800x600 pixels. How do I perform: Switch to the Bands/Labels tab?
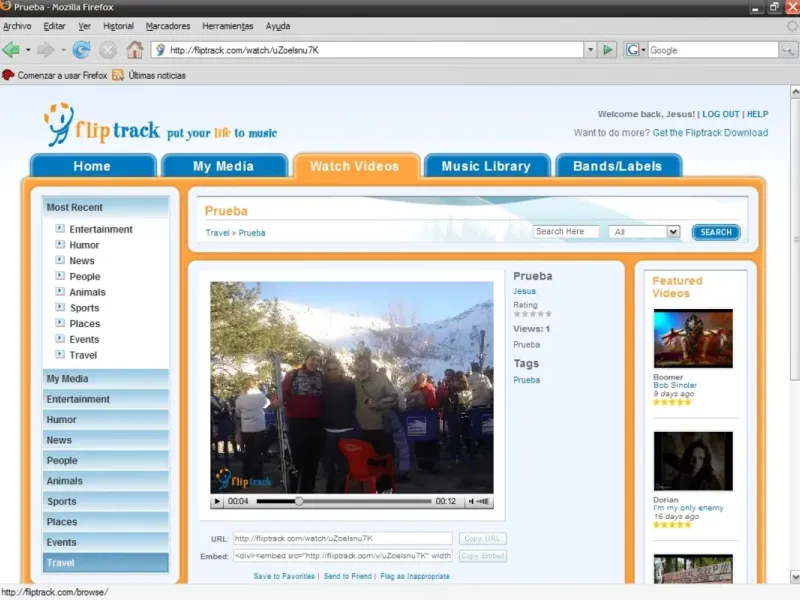click(x=618, y=166)
